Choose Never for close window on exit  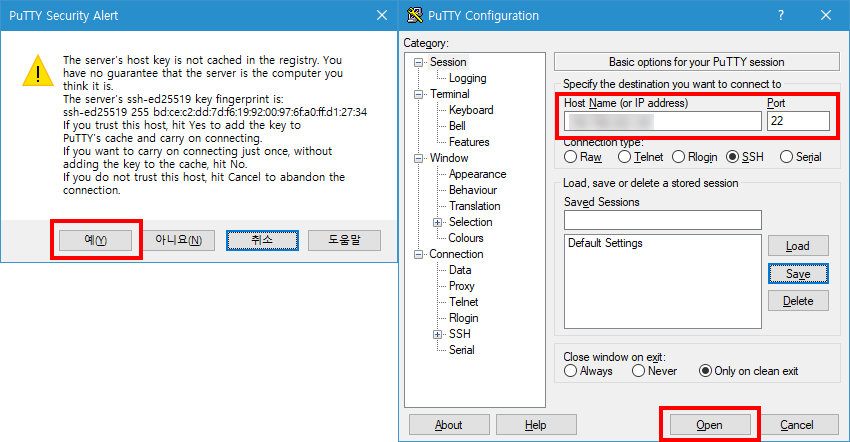pyautogui.click(x=654, y=371)
